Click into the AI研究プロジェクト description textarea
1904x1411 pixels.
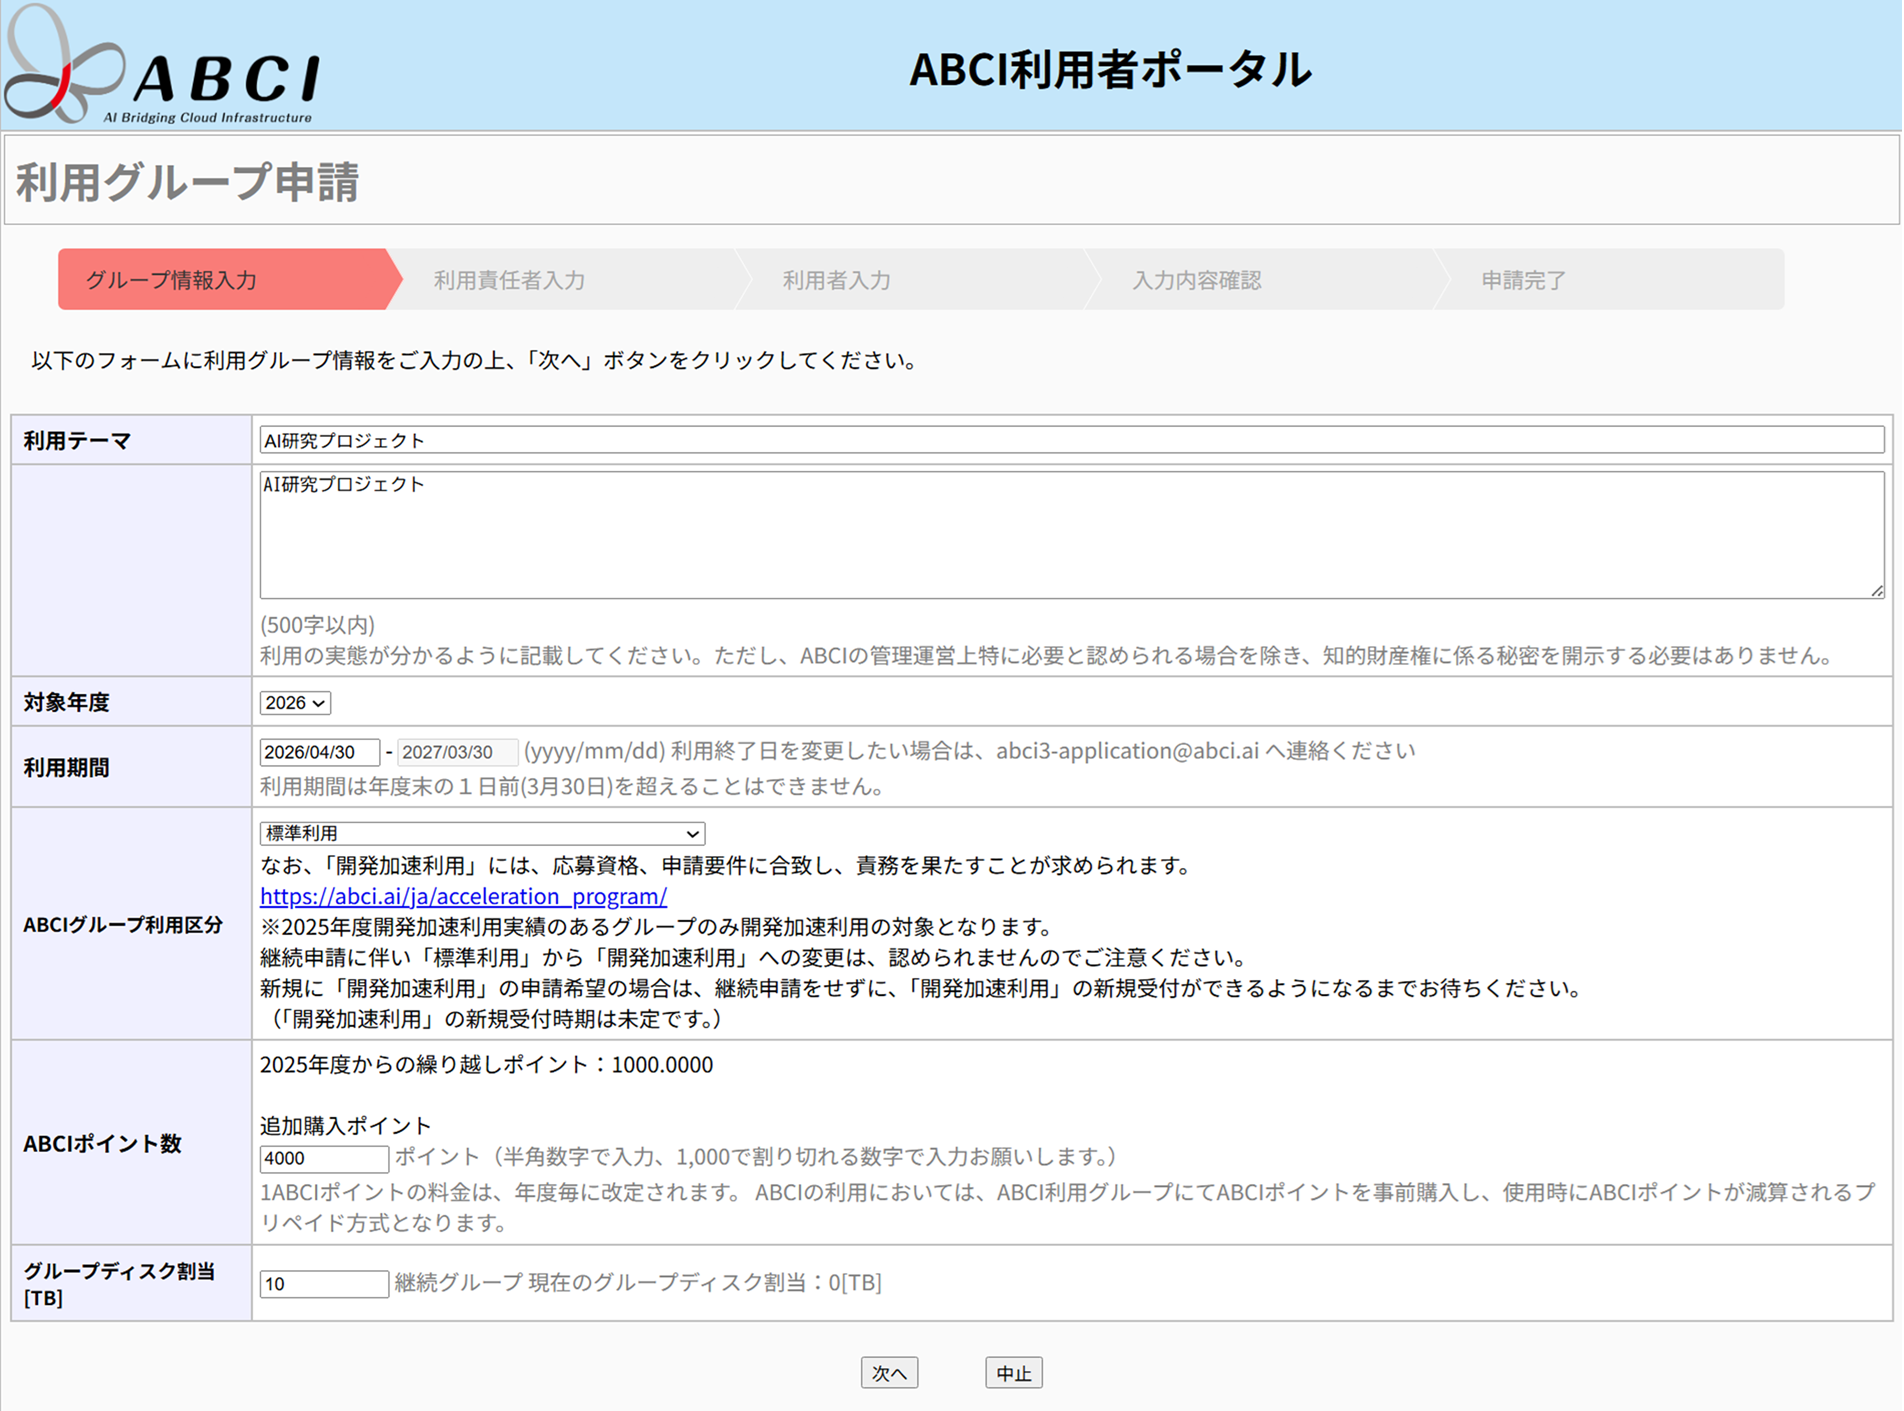pos(1072,535)
